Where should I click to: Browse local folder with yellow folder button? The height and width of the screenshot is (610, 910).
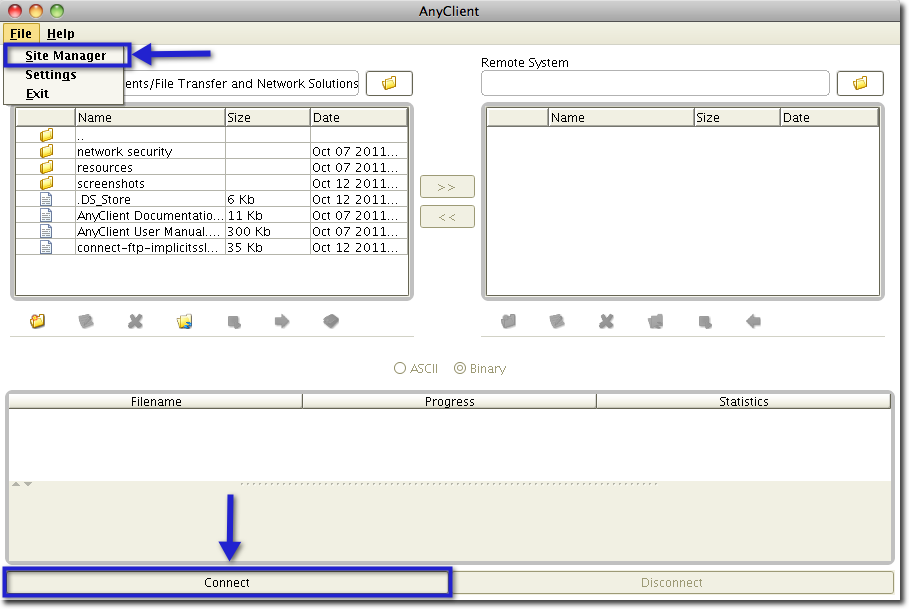389,84
